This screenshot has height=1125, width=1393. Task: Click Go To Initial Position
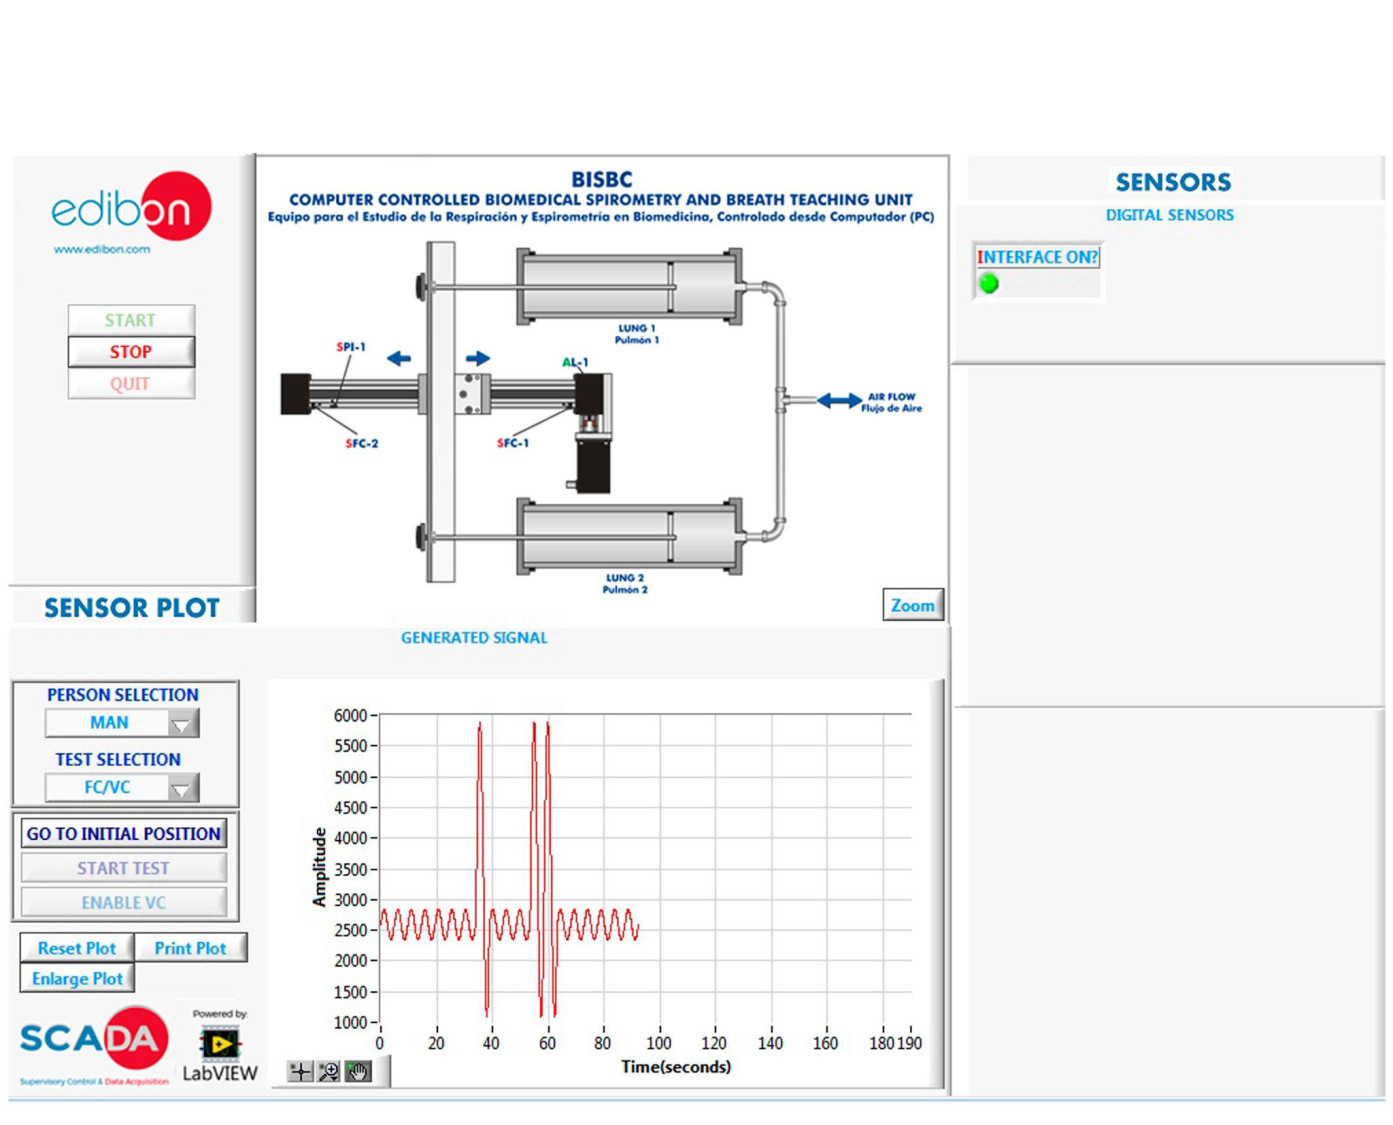[124, 834]
